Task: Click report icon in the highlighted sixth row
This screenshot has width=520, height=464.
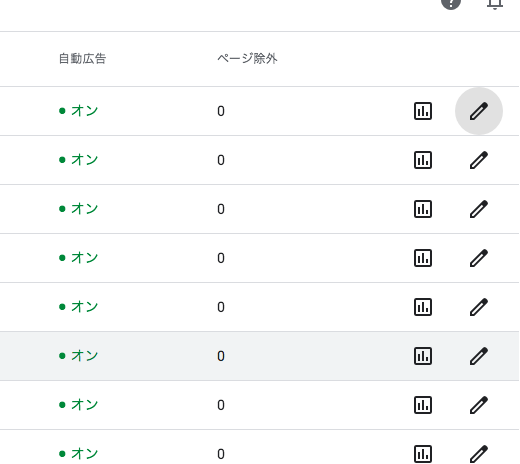Action: click(x=423, y=356)
